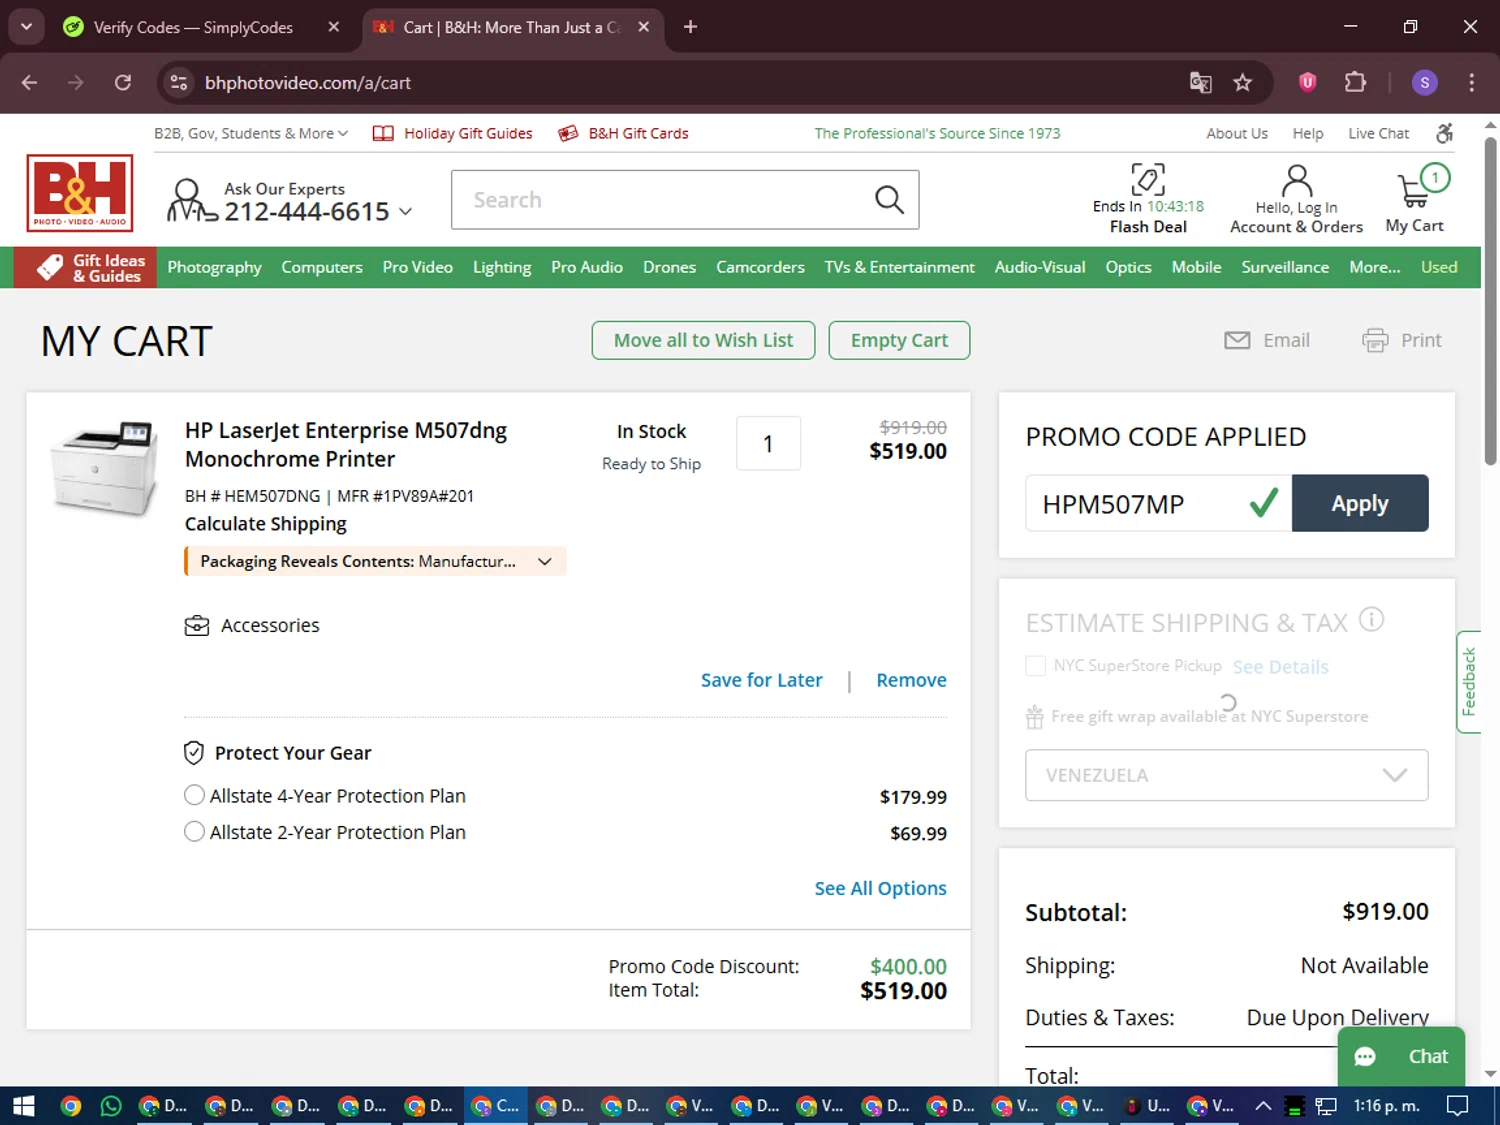The width and height of the screenshot is (1500, 1125).
Task: Click the Email cart envelope icon
Action: (1237, 340)
